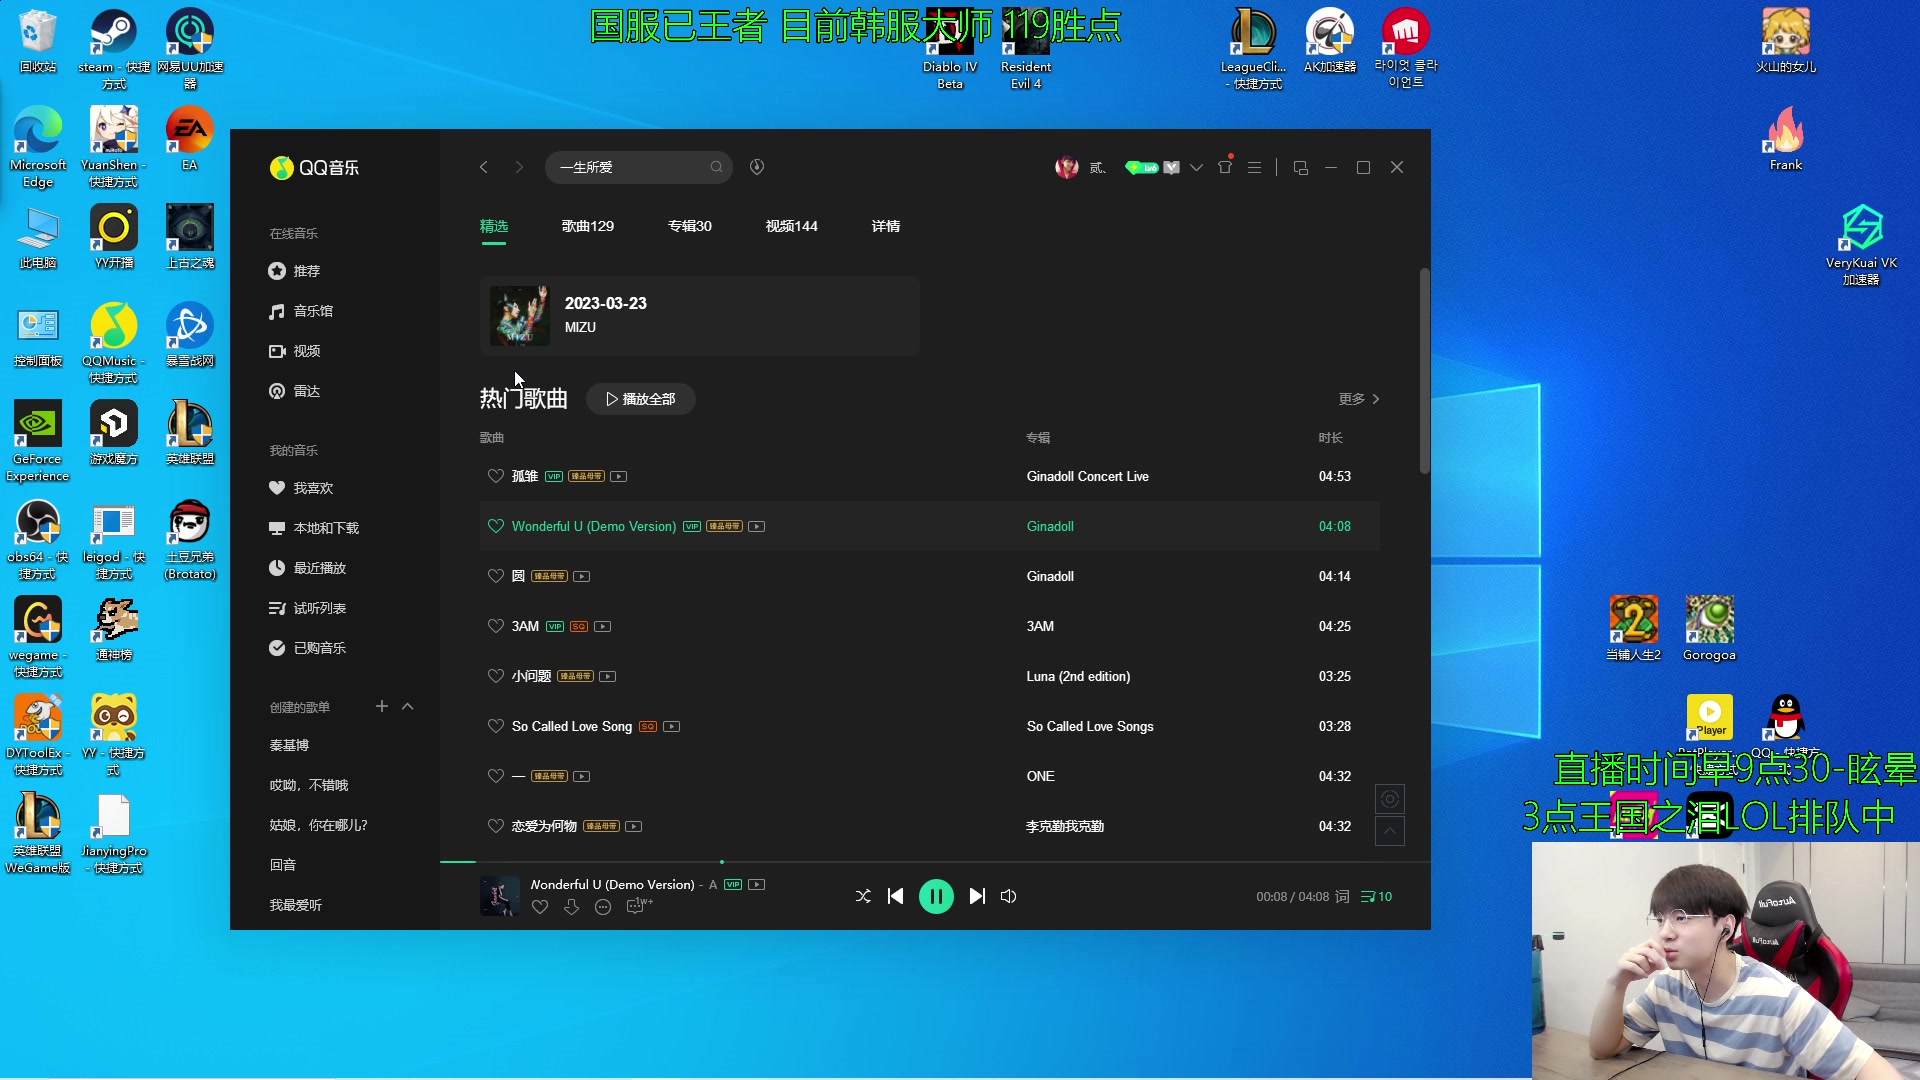Open album link So Called Love Songs
The image size is (1920, 1080).
1090,726
